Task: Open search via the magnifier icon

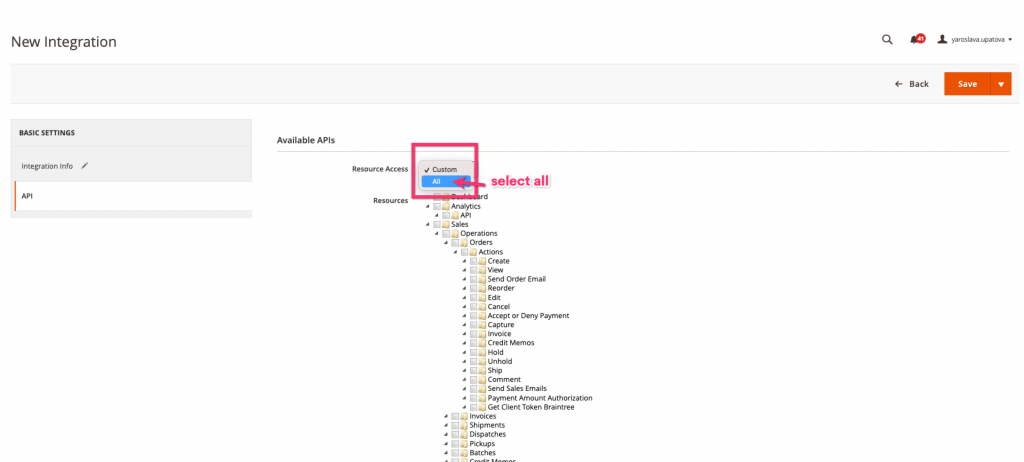Action: click(887, 39)
